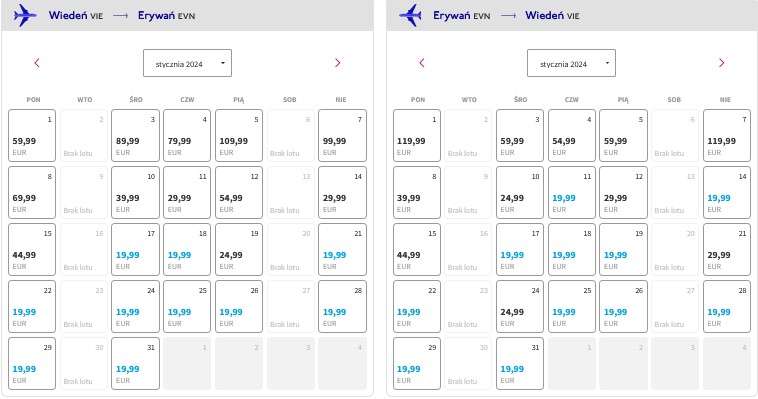Click the airplane icon next to Erywań–Wiedeń

pyautogui.click(x=410, y=15)
